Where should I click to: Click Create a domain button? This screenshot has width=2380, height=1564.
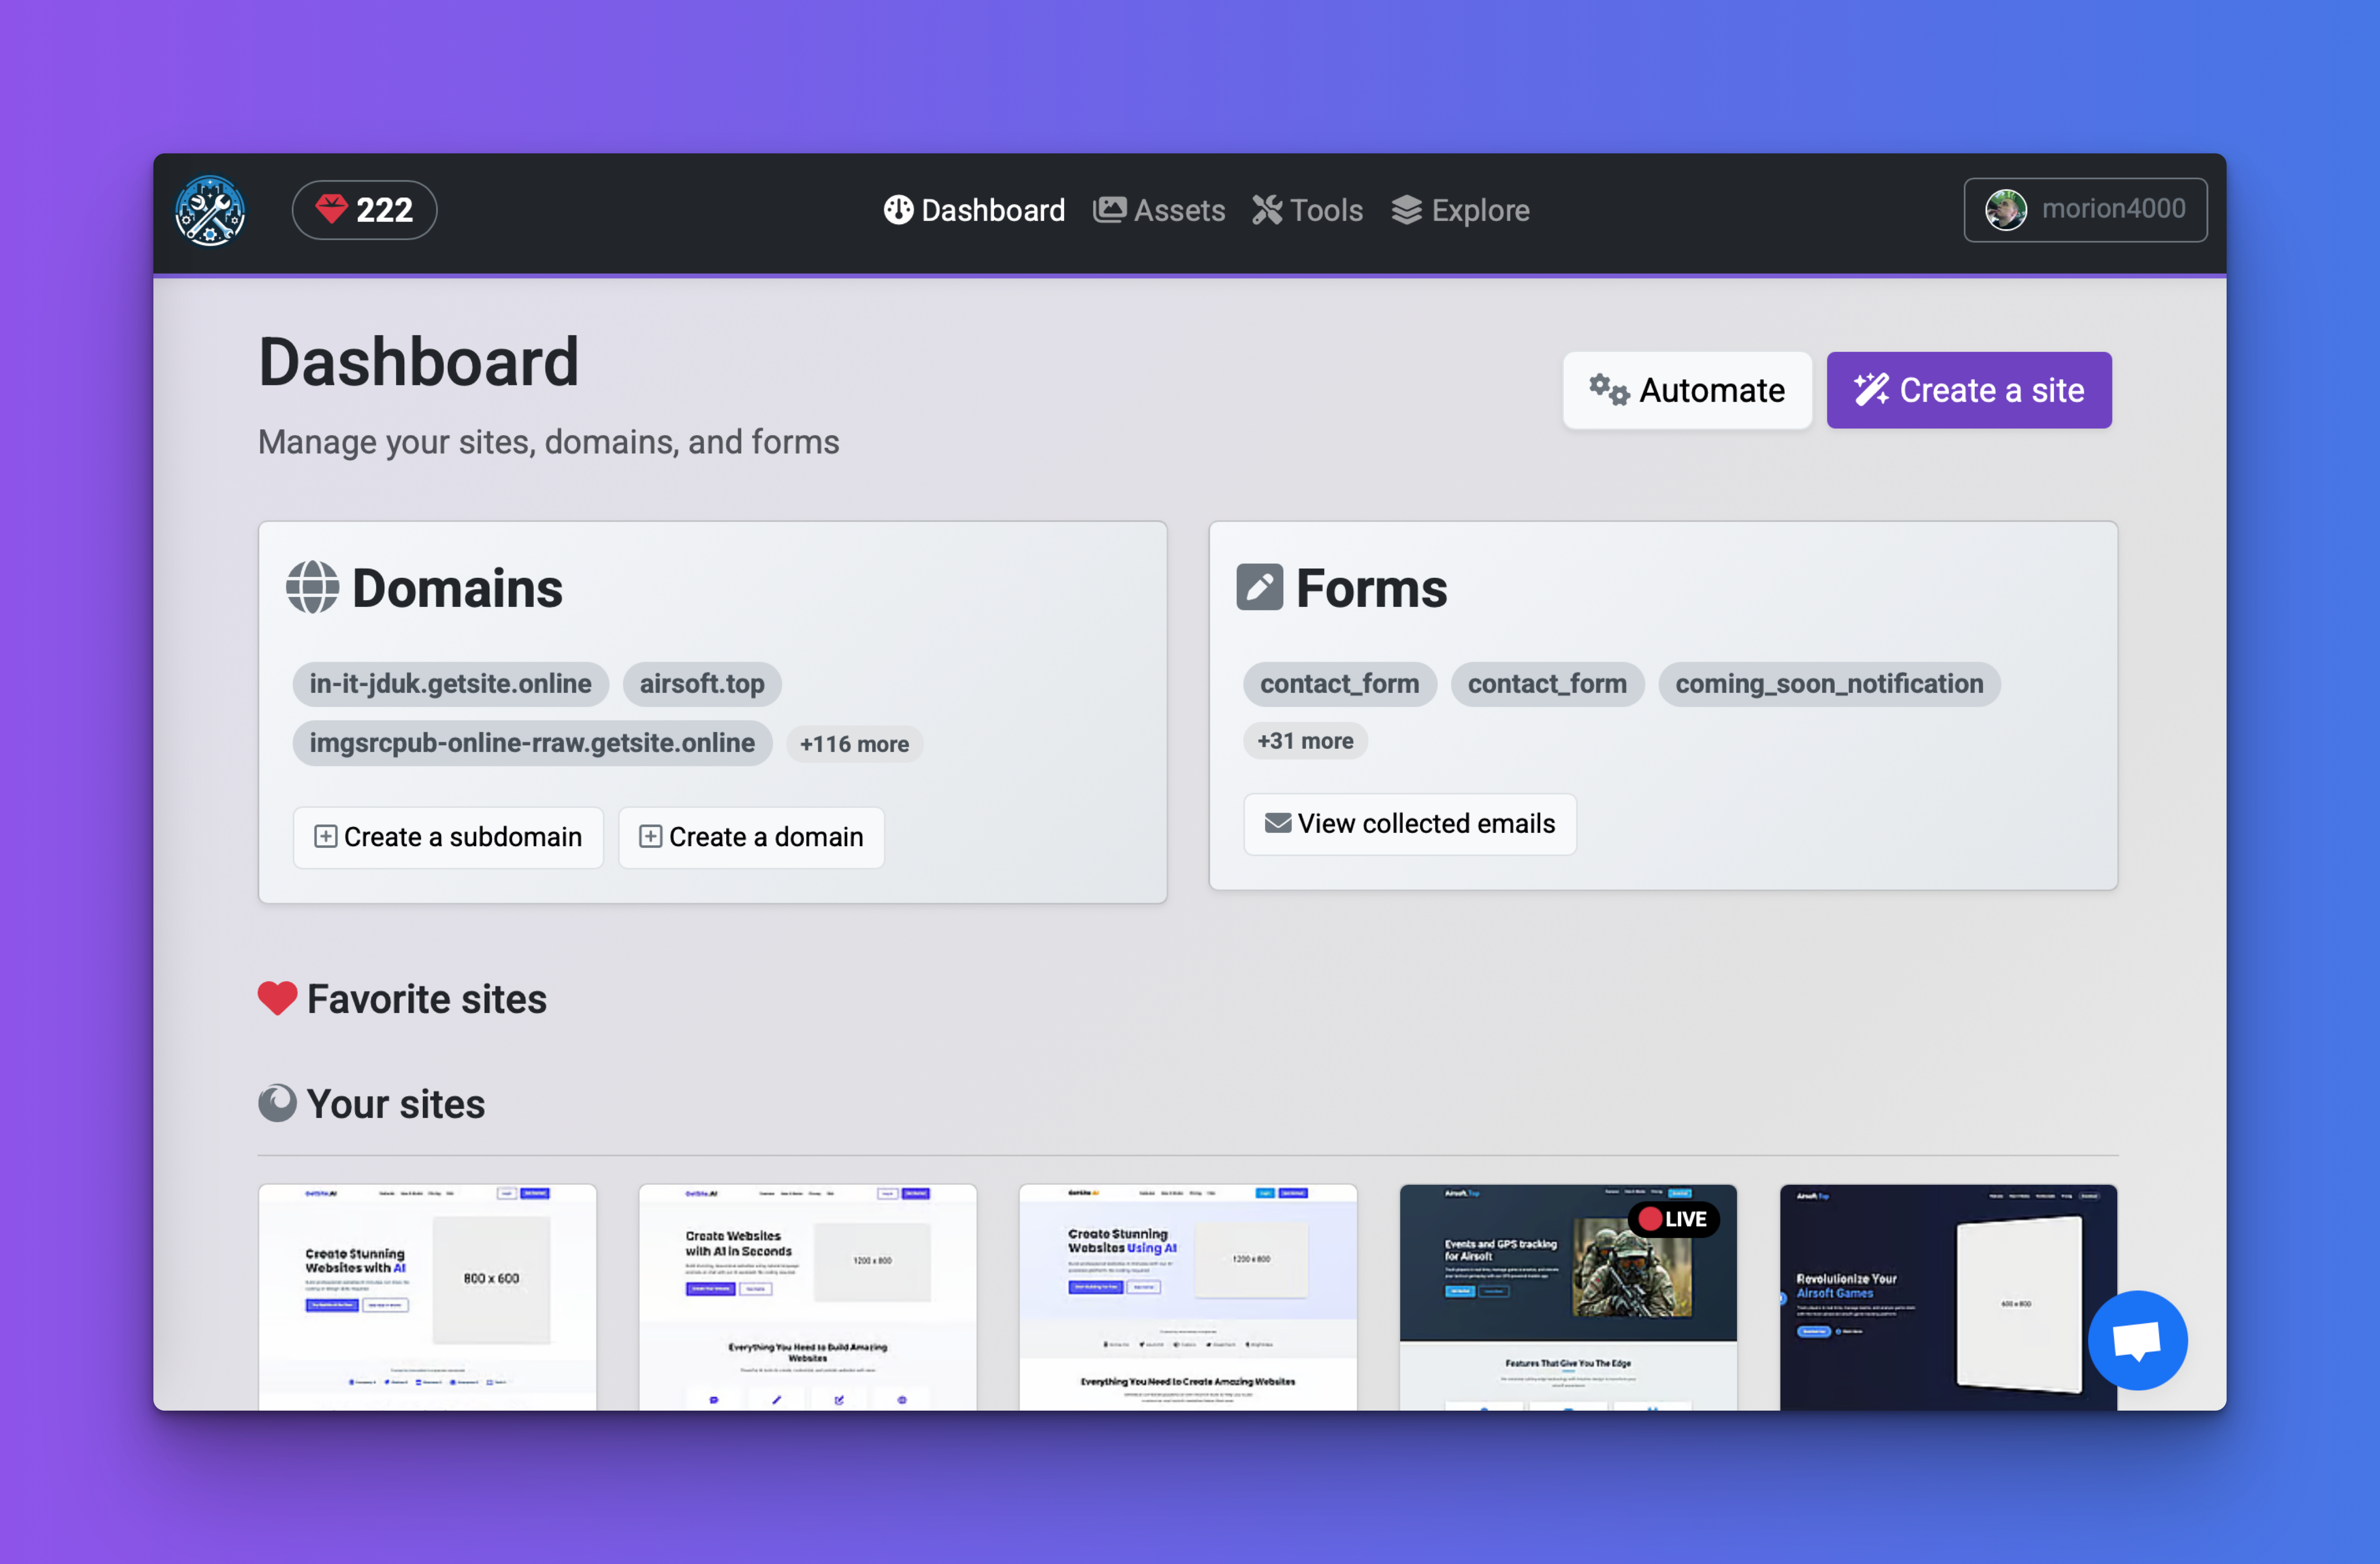[751, 837]
